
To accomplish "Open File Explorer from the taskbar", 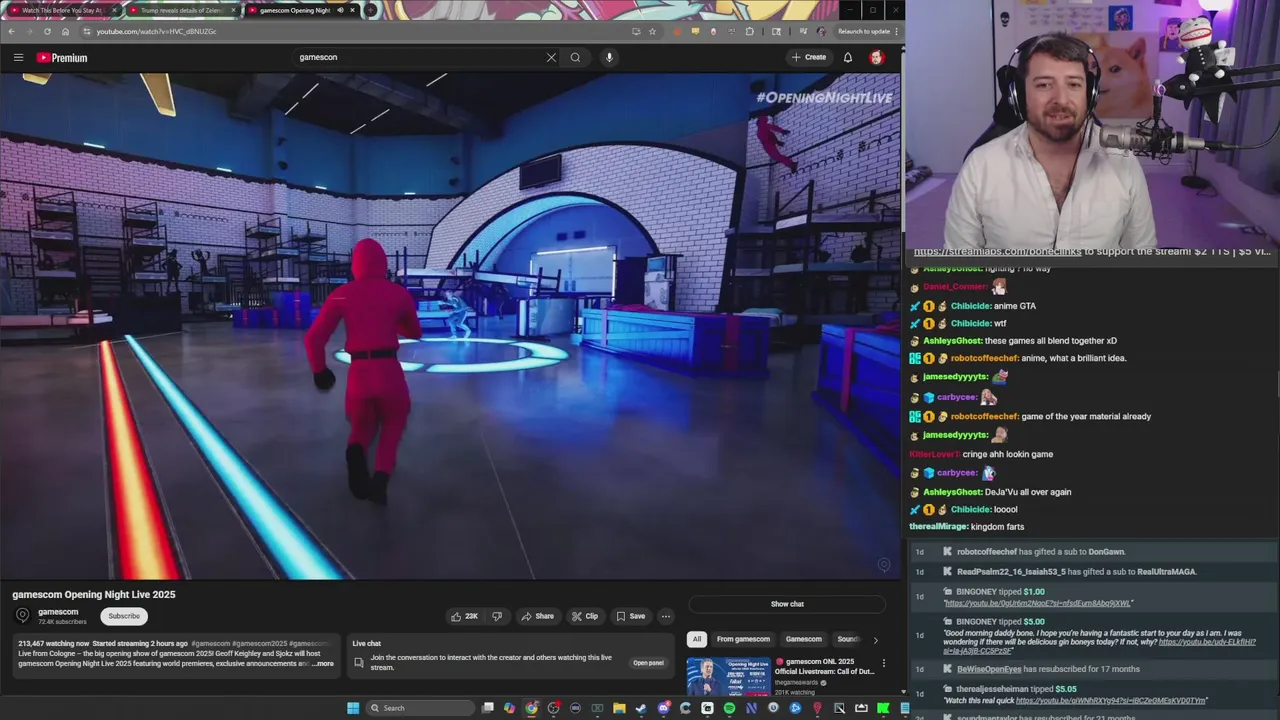I will click(619, 708).
